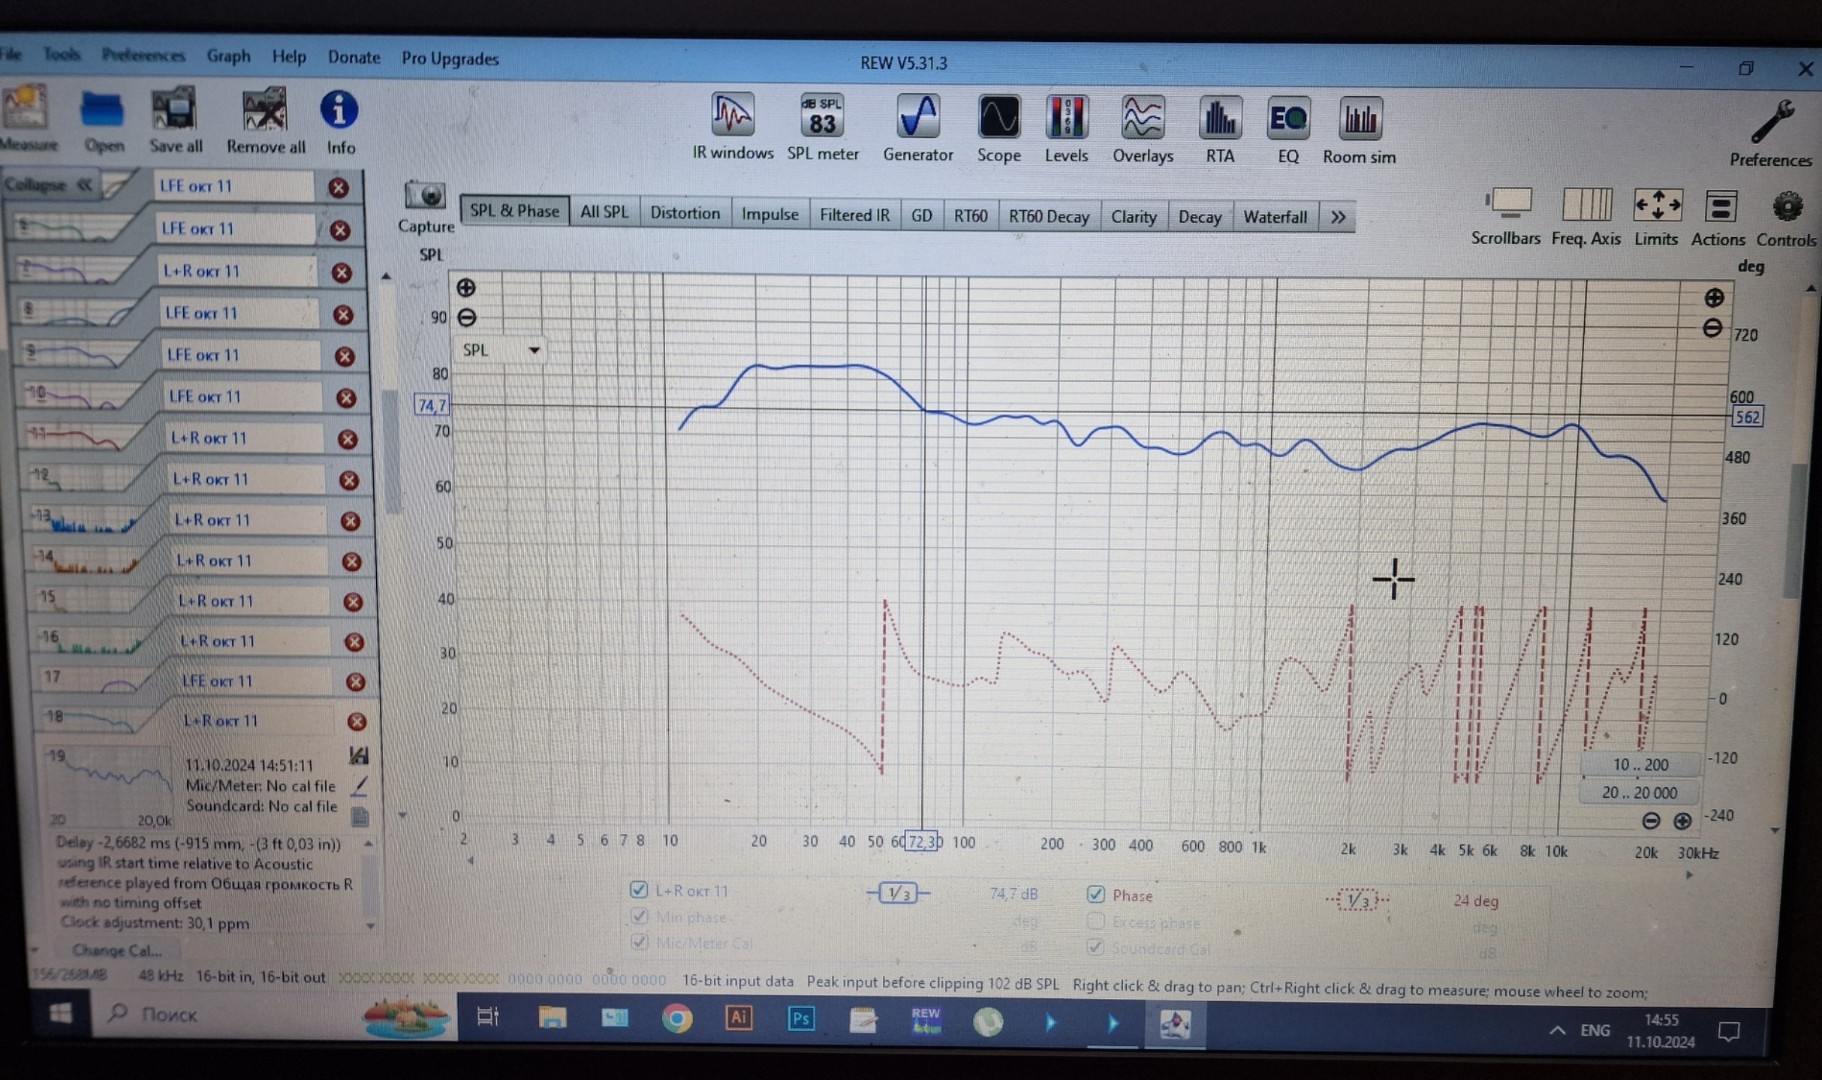Open the EQ window
The width and height of the screenshot is (1822, 1080).
(x=1287, y=128)
